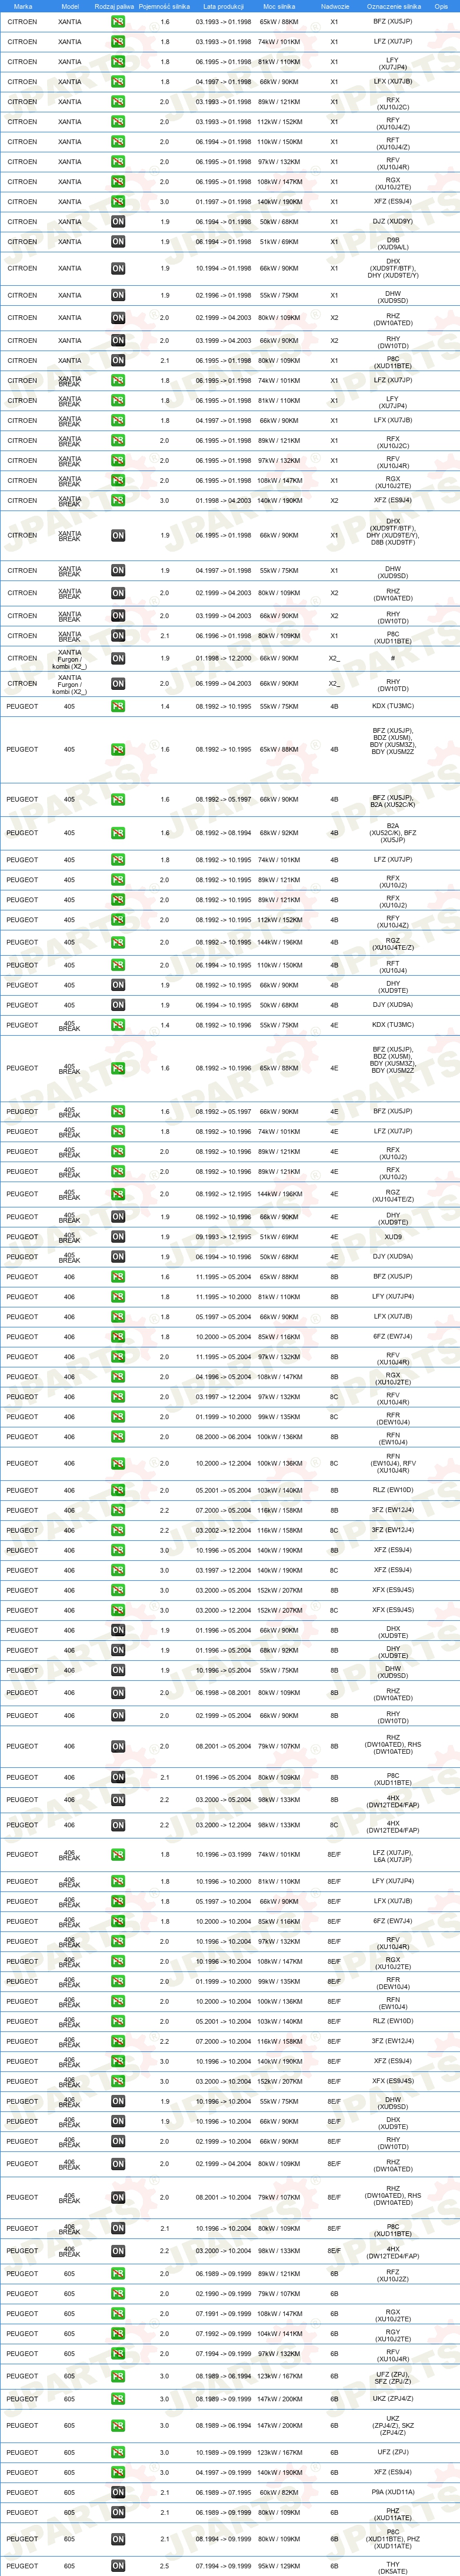Image resolution: width=460 pixels, height=2576 pixels.
Task: Click diesel ON icon in 605 THY 2.5 row
Action: coord(118,2567)
